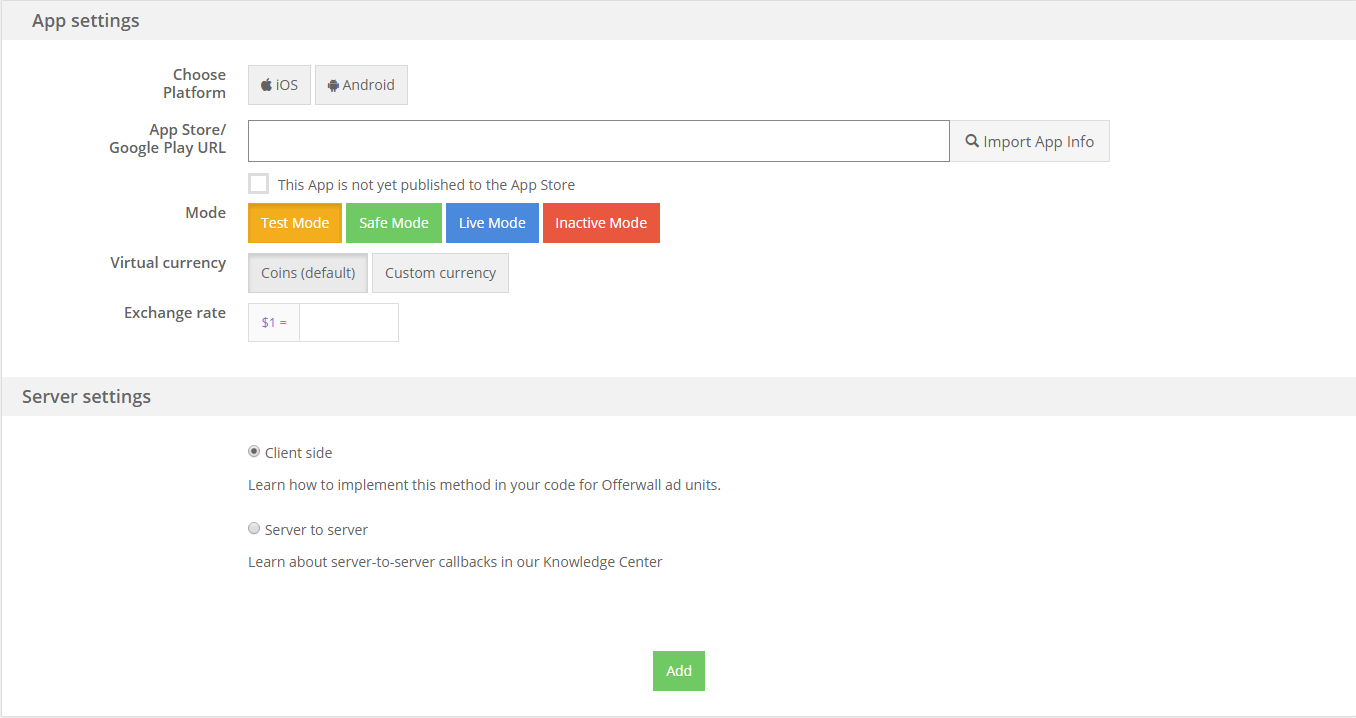Click the Virtual currency label
This screenshot has height=718, width=1356.
coord(168,263)
